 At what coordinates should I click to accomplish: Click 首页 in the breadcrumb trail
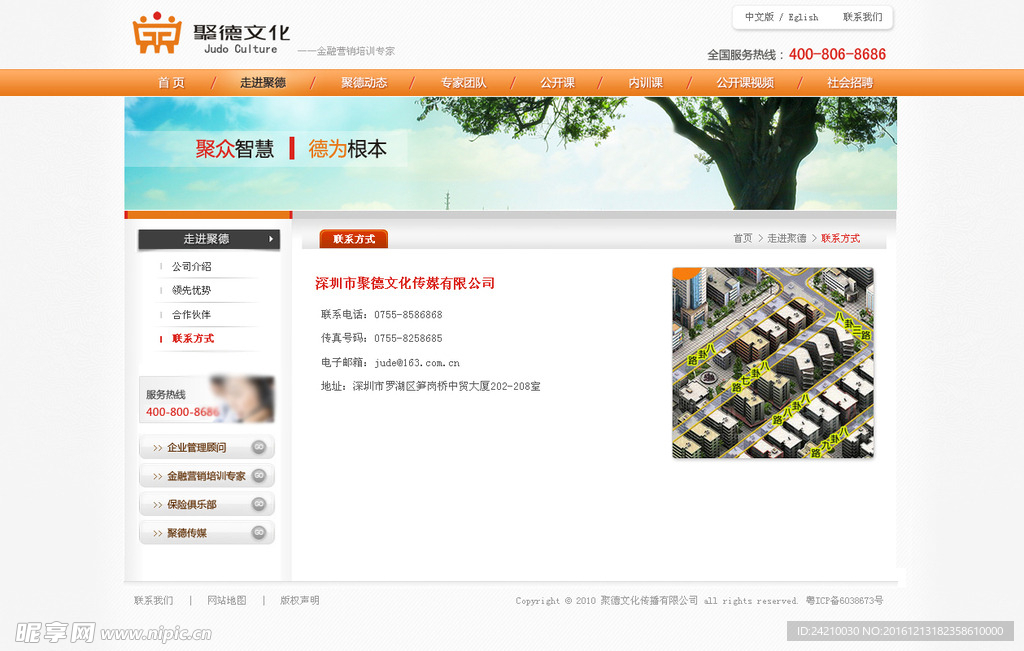[742, 239]
